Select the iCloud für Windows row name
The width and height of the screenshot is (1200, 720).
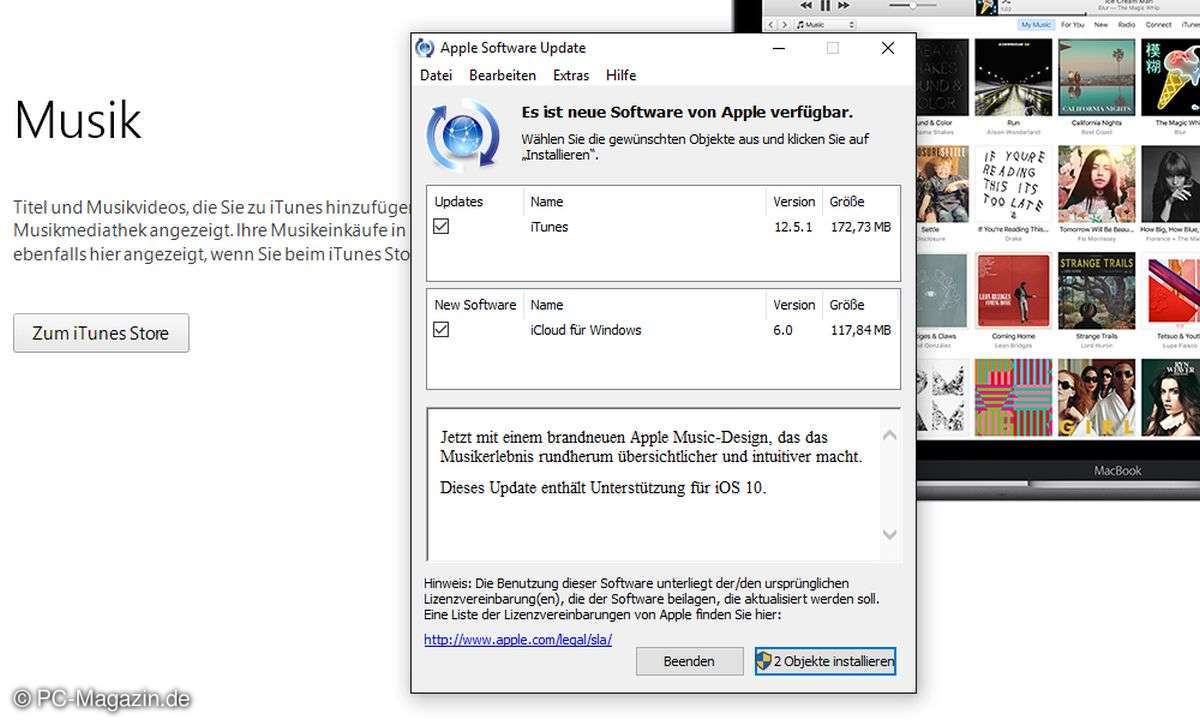(x=586, y=330)
